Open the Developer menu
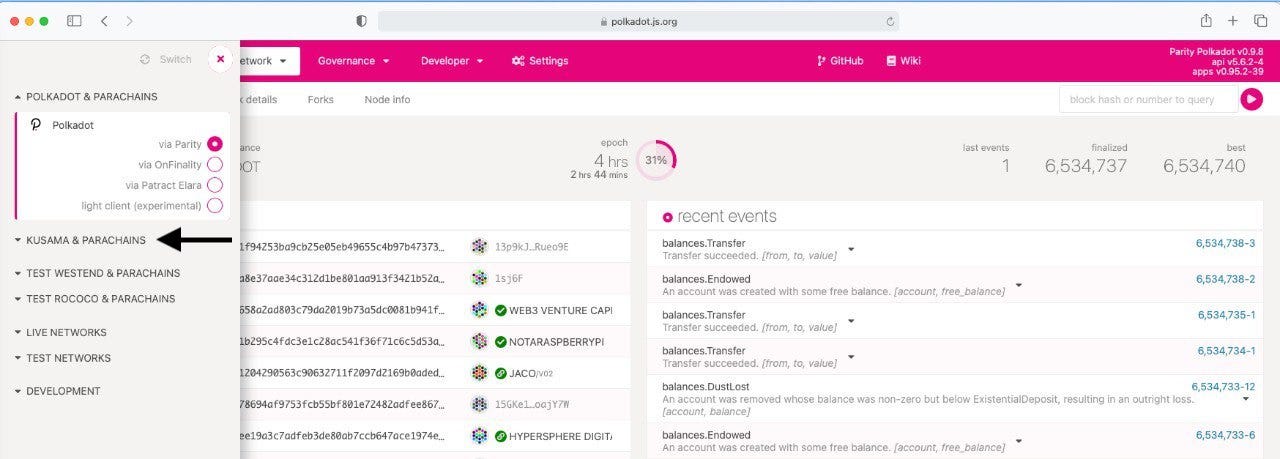The height and width of the screenshot is (459, 1280). click(452, 61)
